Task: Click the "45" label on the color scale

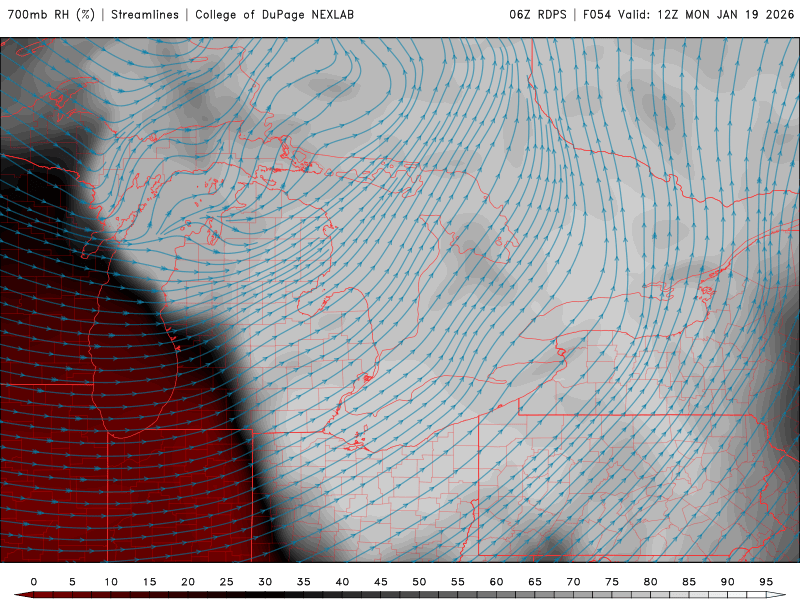Action: coord(381,582)
